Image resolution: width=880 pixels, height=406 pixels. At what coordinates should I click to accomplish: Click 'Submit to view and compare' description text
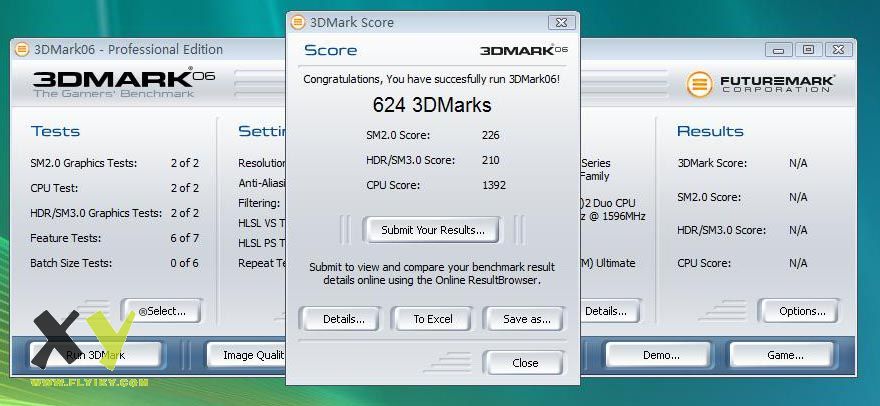(x=432, y=273)
